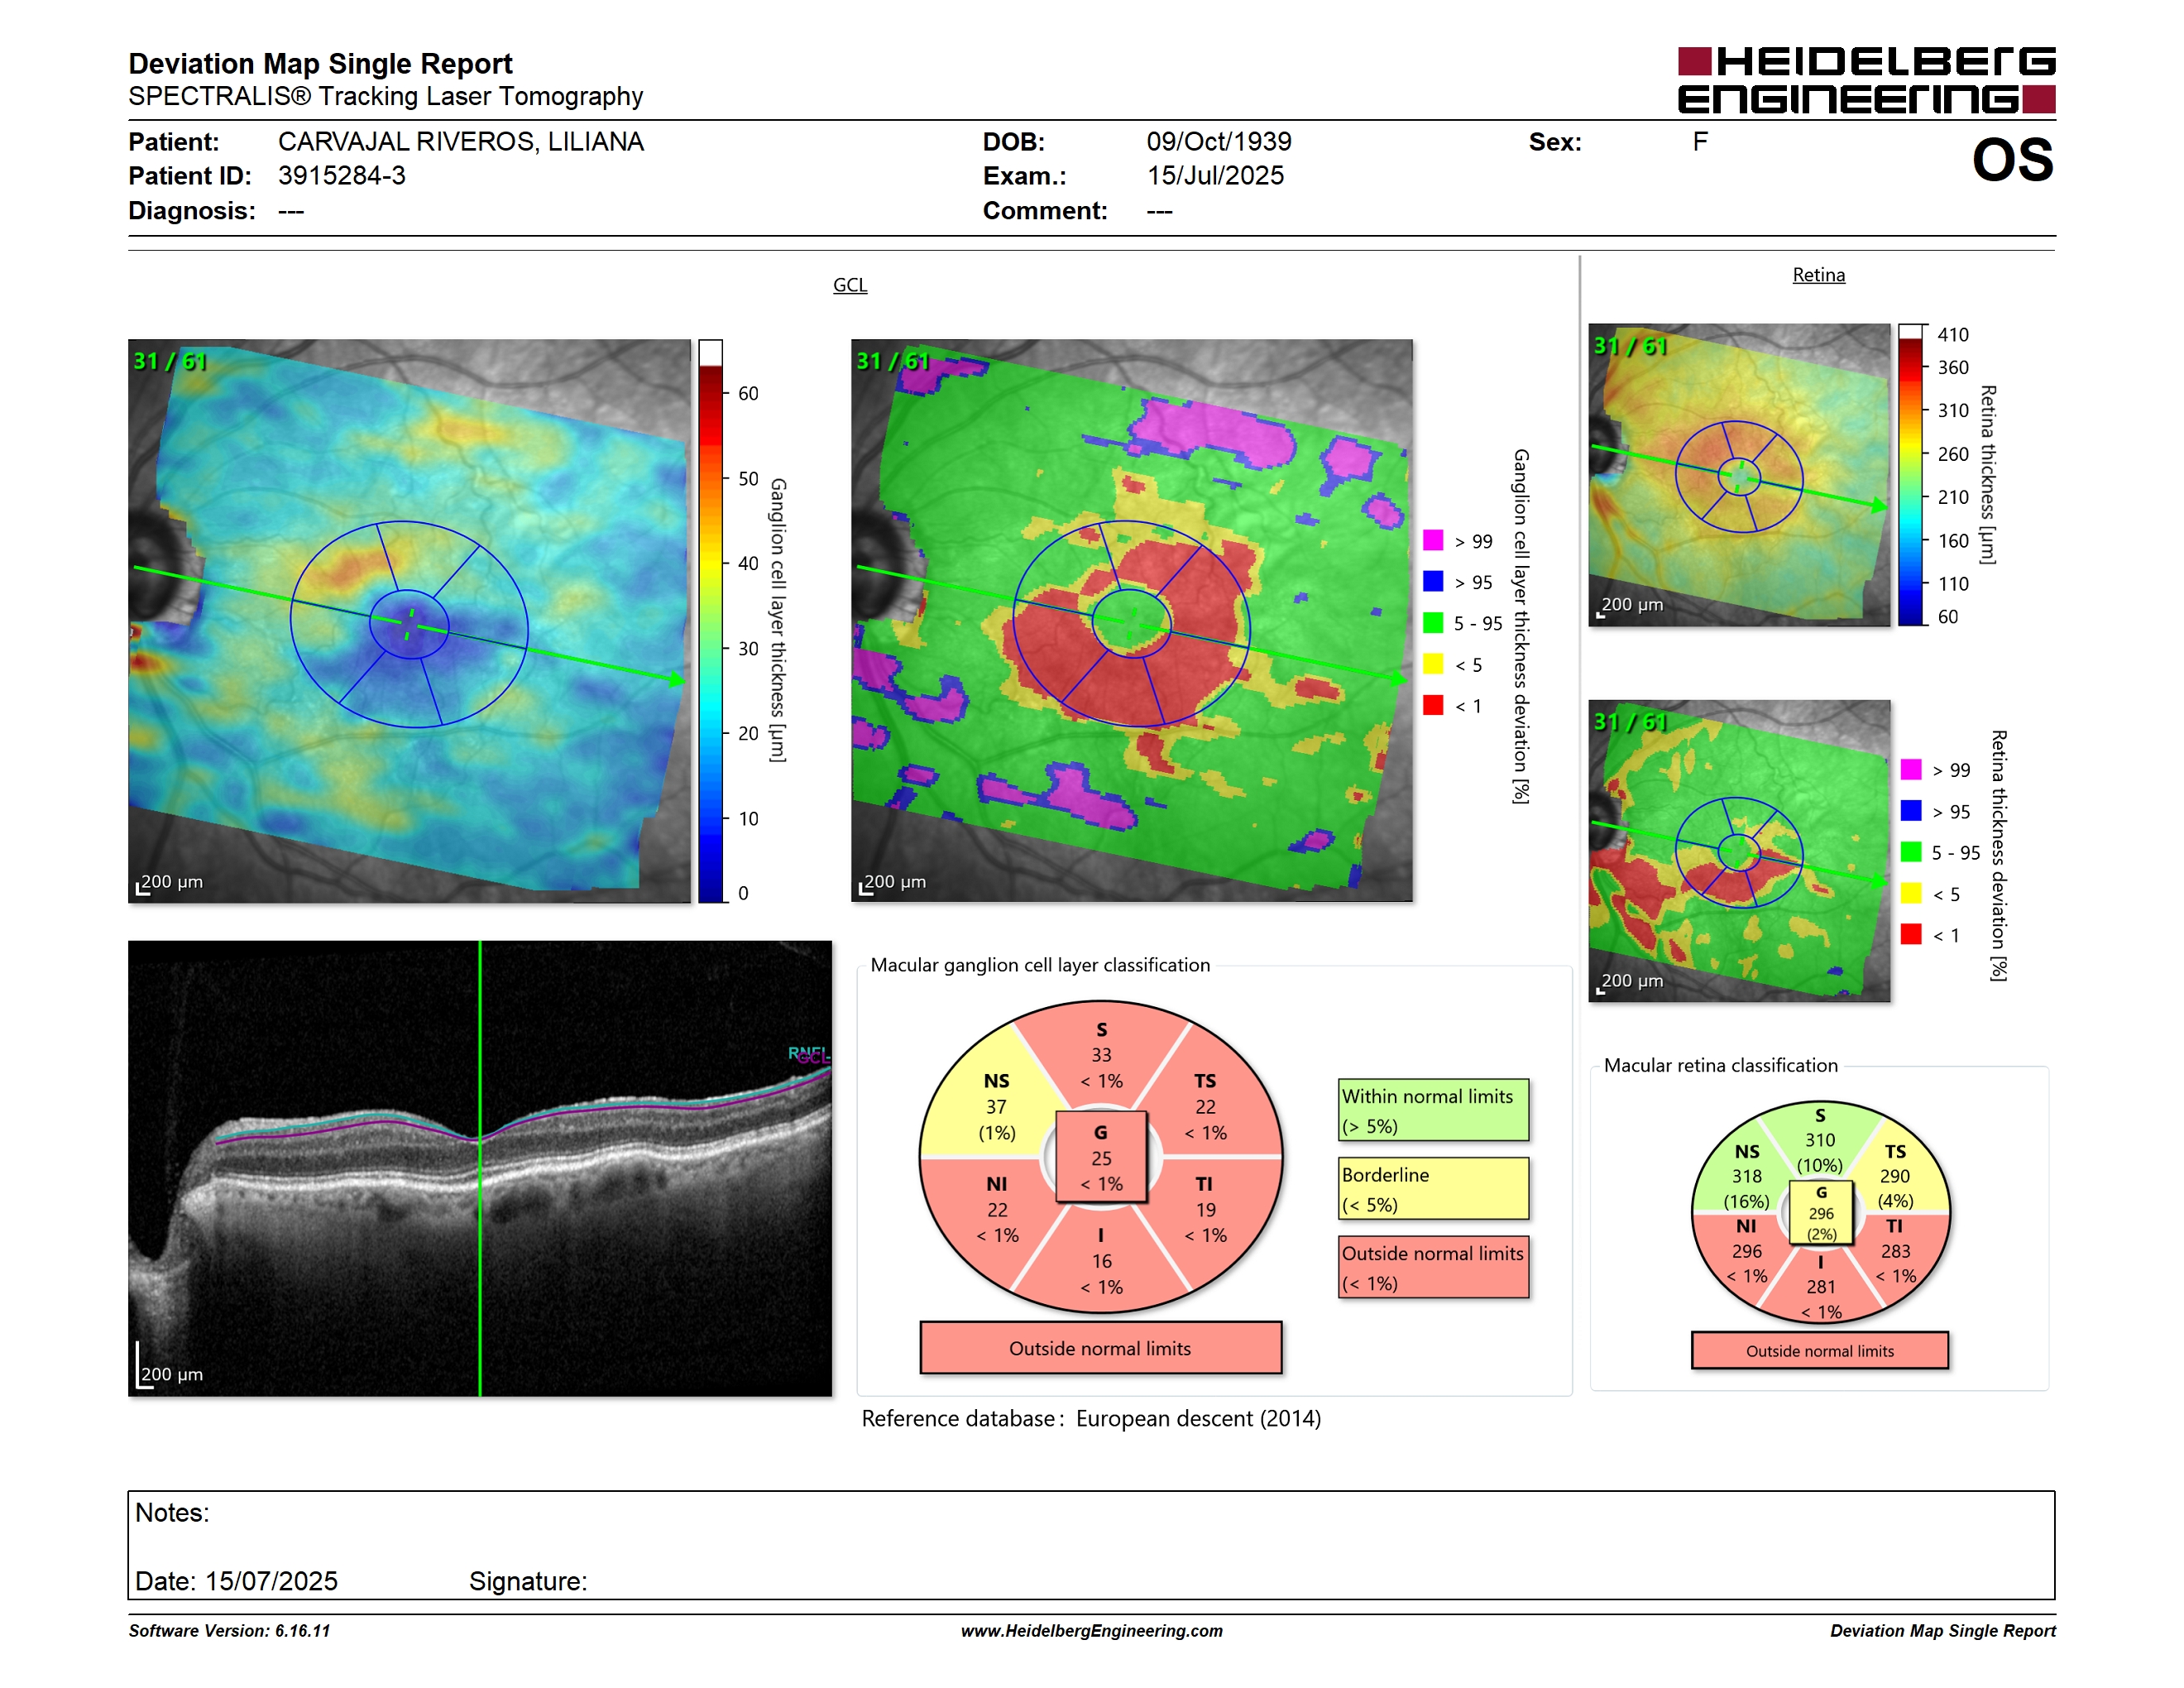Click DOB value 09/Oct/1939
The width and height of the screenshot is (2184, 1688).
[x=1219, y=141]
